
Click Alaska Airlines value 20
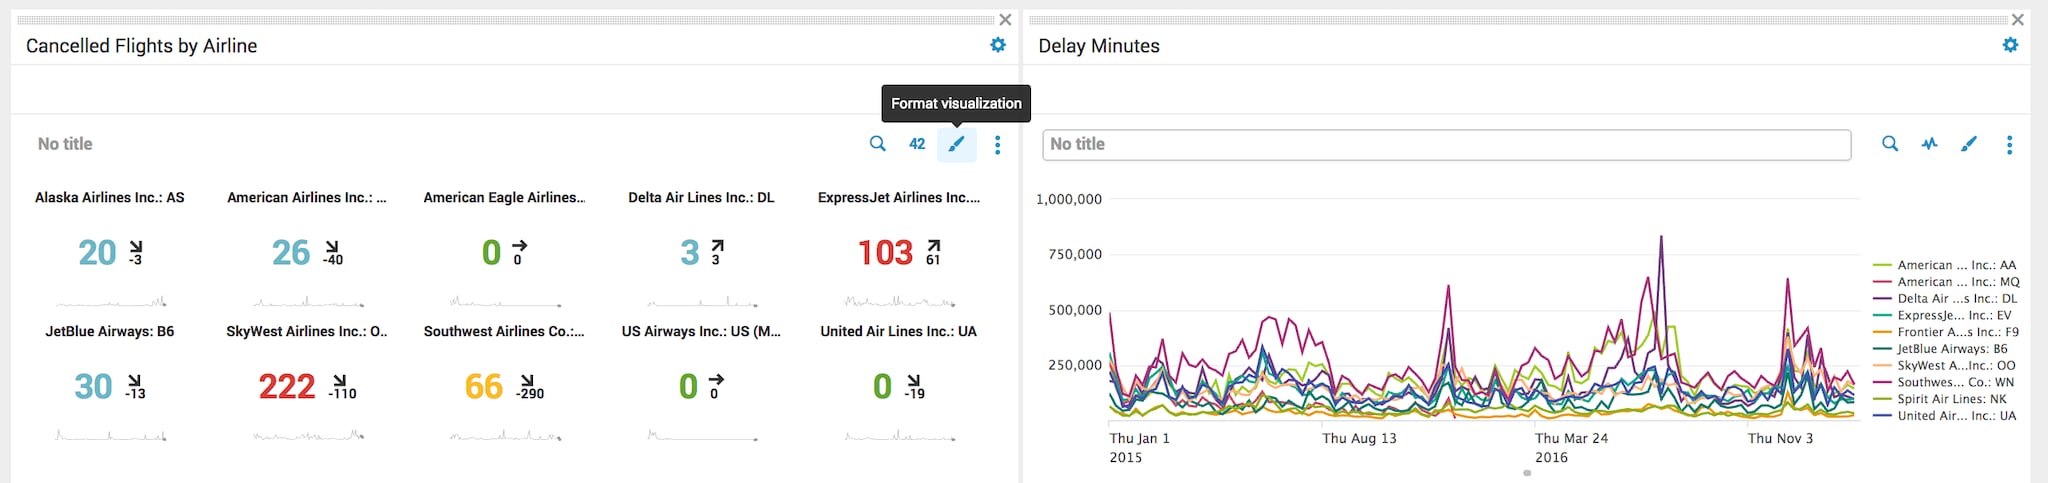[x=97, y=253]
